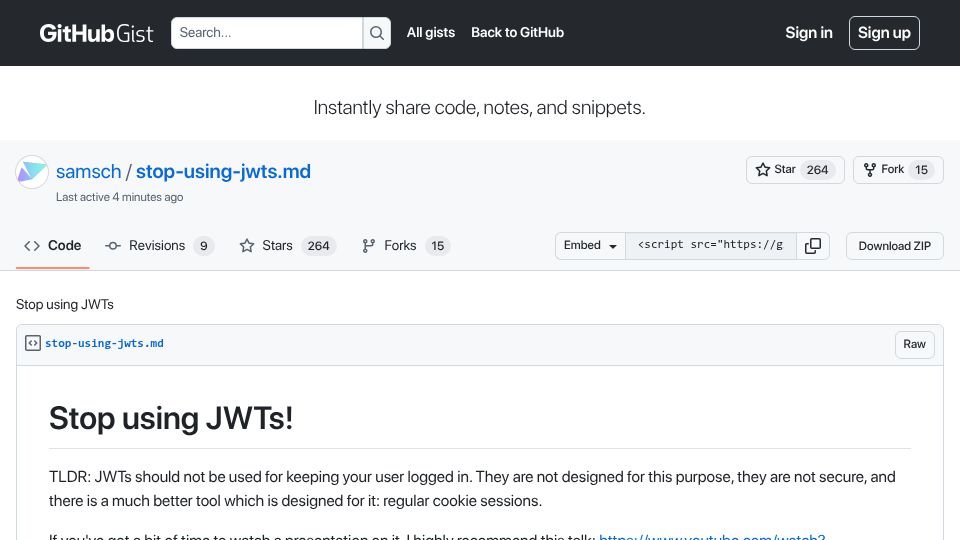Image resolution: width=960 pixels, height=540 pixels.
Task: Click the 'Last active 4 minutes ago' text
Action: [119, 197]
